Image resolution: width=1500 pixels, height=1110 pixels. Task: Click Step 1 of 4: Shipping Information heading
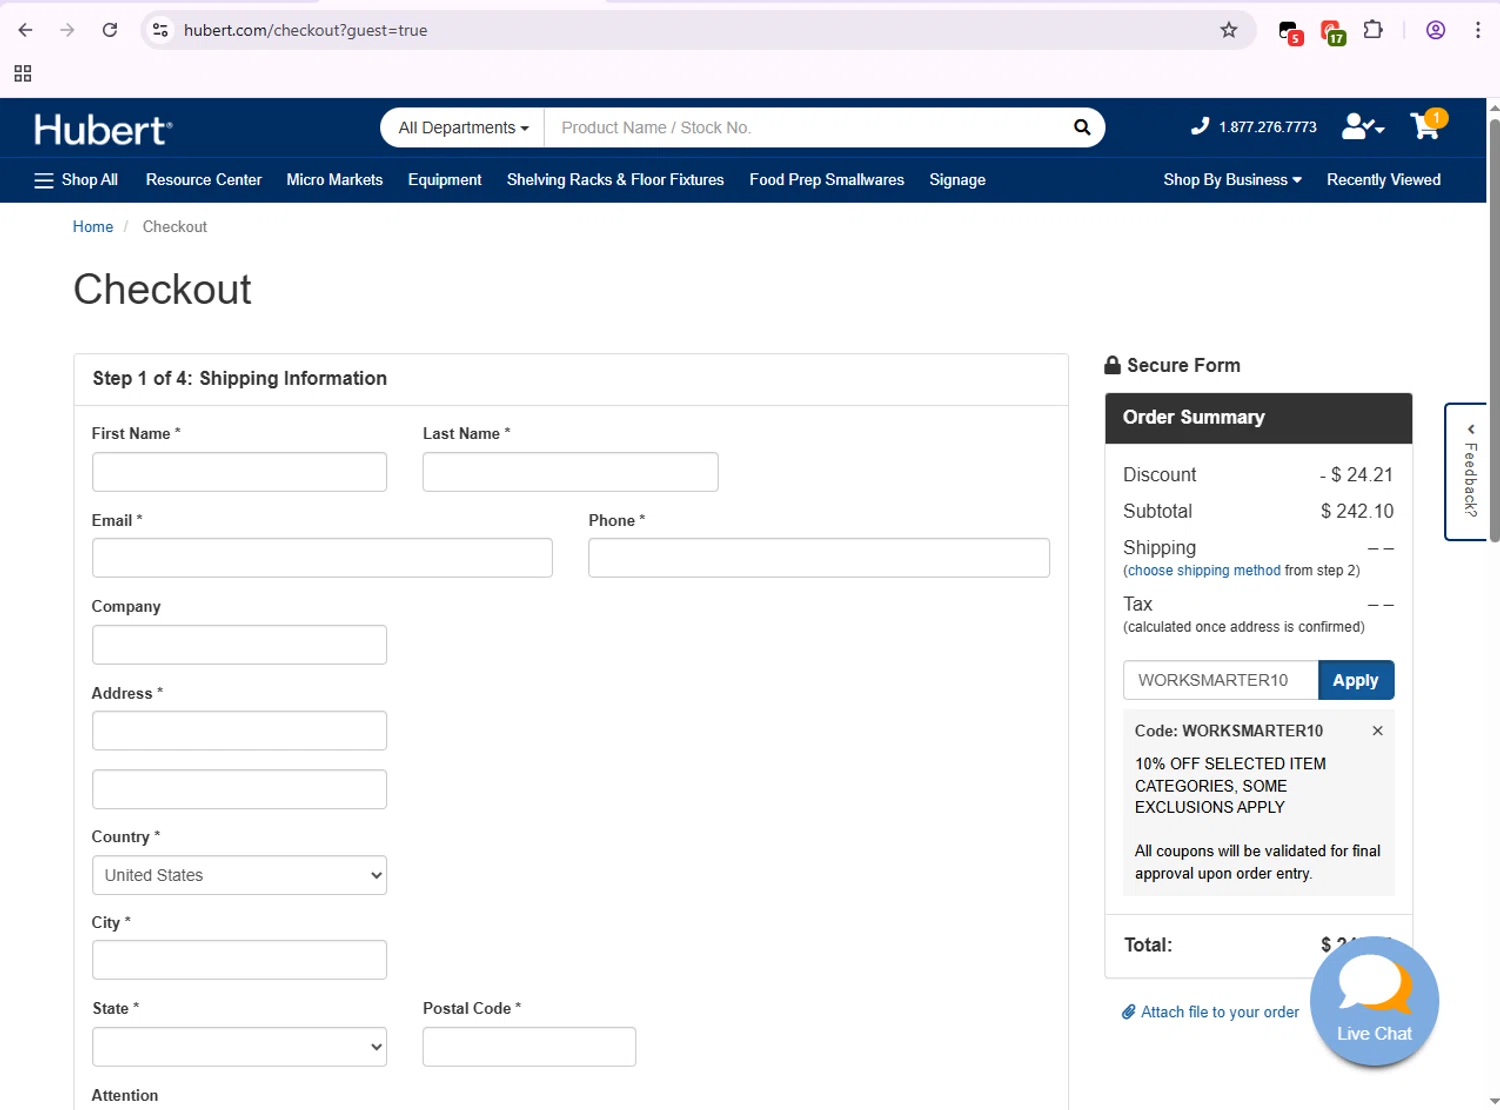(240, 378)
